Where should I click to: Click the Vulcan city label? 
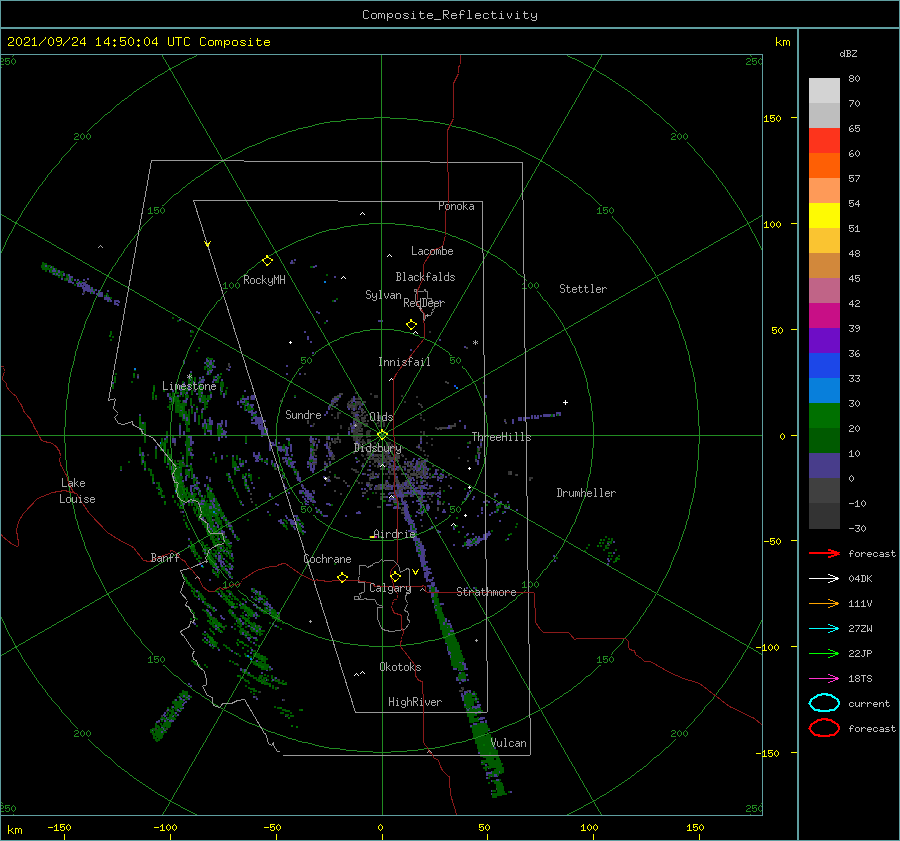point(509,743)
